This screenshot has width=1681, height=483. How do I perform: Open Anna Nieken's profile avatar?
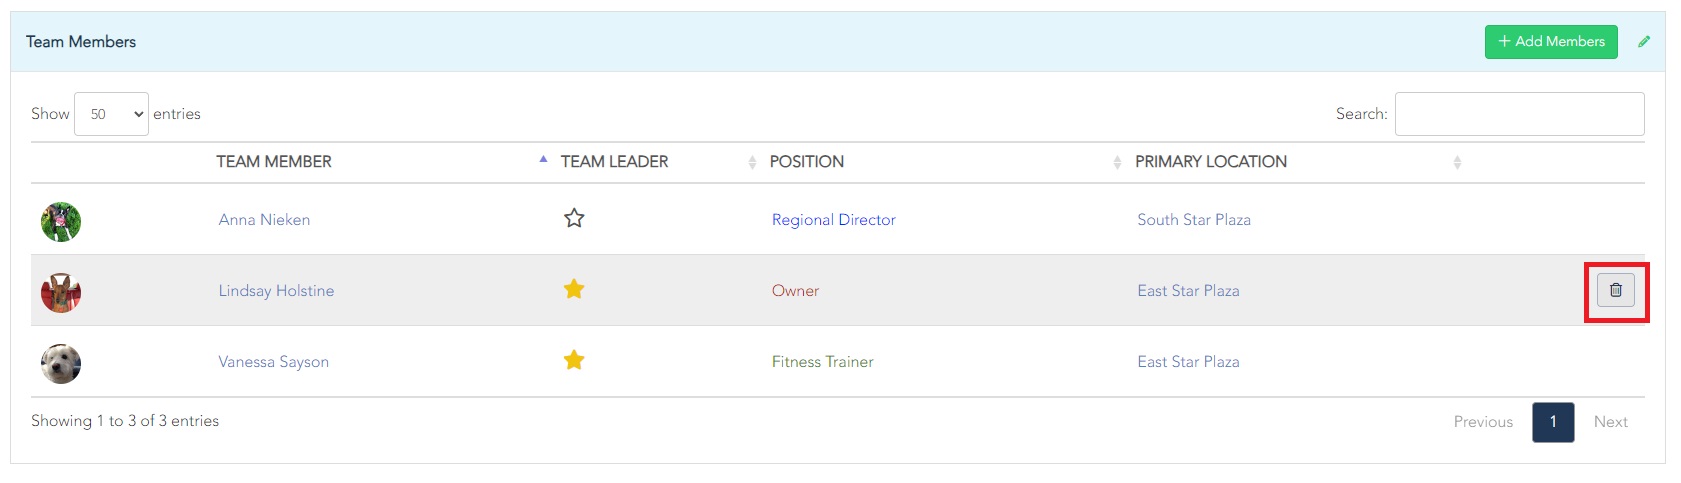61,221
